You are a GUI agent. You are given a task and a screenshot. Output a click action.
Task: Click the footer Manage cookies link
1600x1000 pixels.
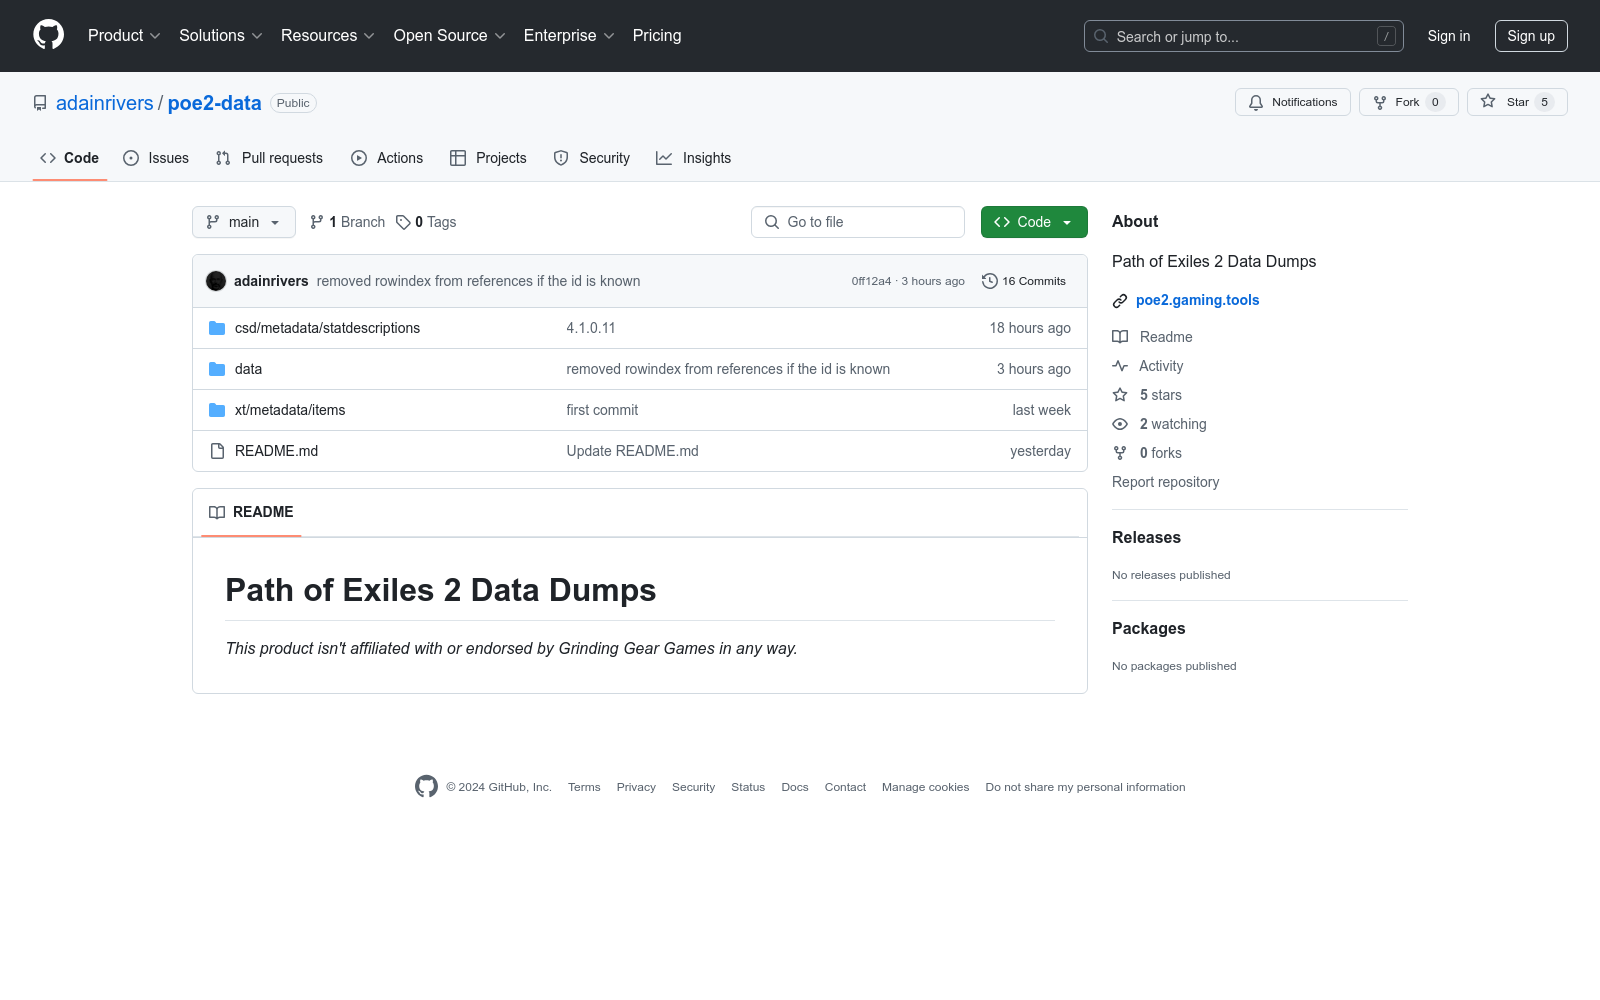(x=926, y=787)
